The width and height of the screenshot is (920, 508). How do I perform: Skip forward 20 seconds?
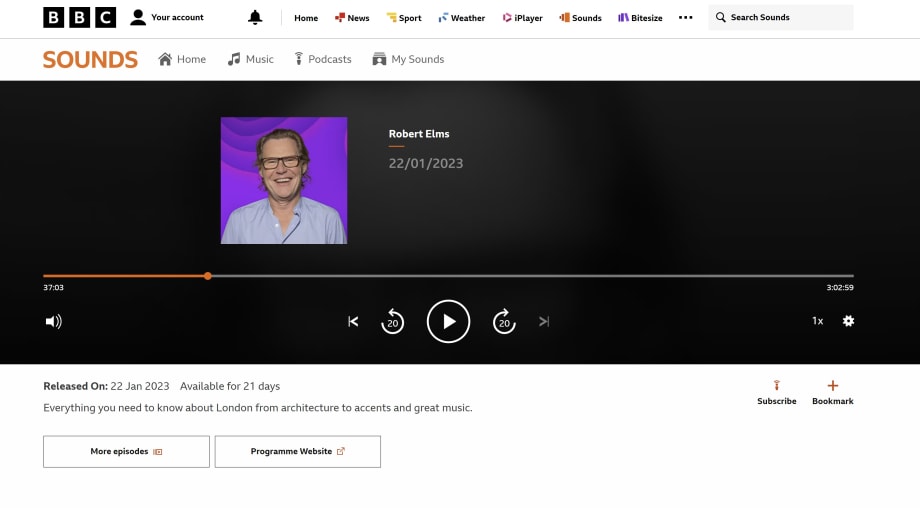(504, 321)
